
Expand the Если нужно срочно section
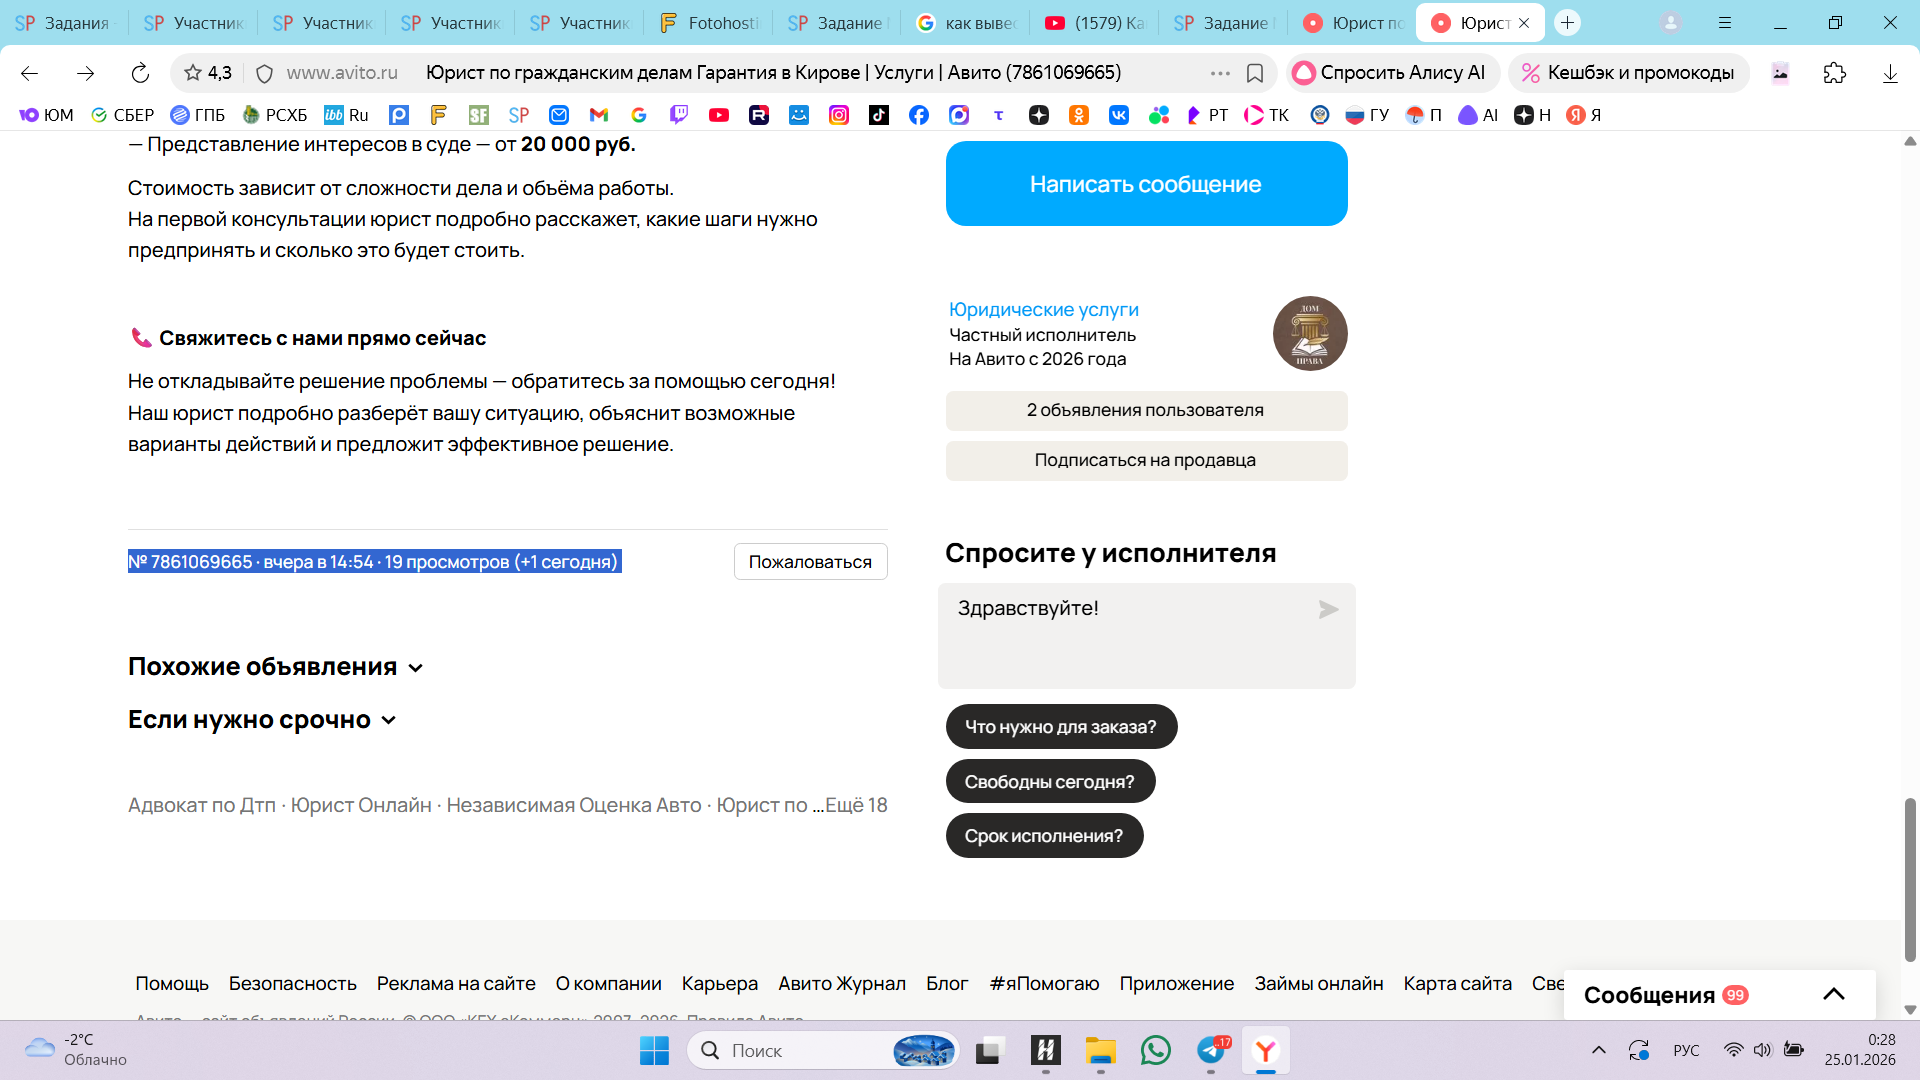pos(262,720)
